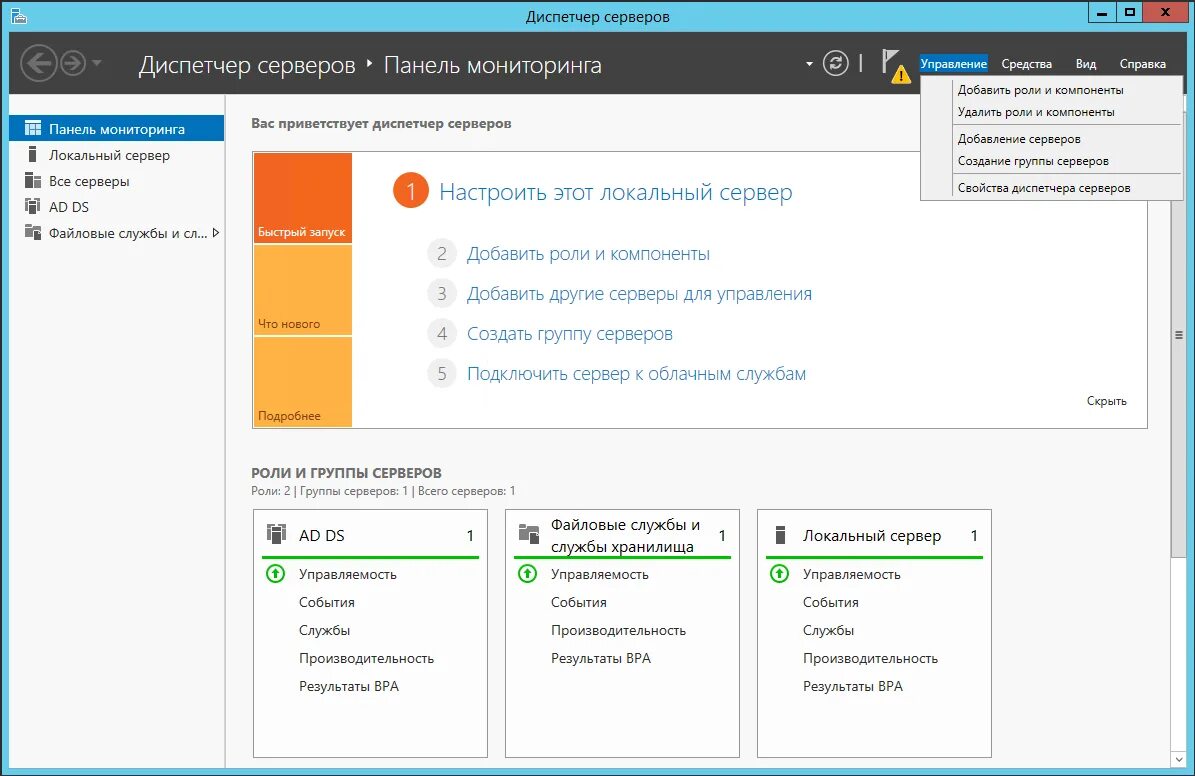Viewport: 1195px width, 776px height.
Task: Click the back navigation arrow
Action: point(39,63)
